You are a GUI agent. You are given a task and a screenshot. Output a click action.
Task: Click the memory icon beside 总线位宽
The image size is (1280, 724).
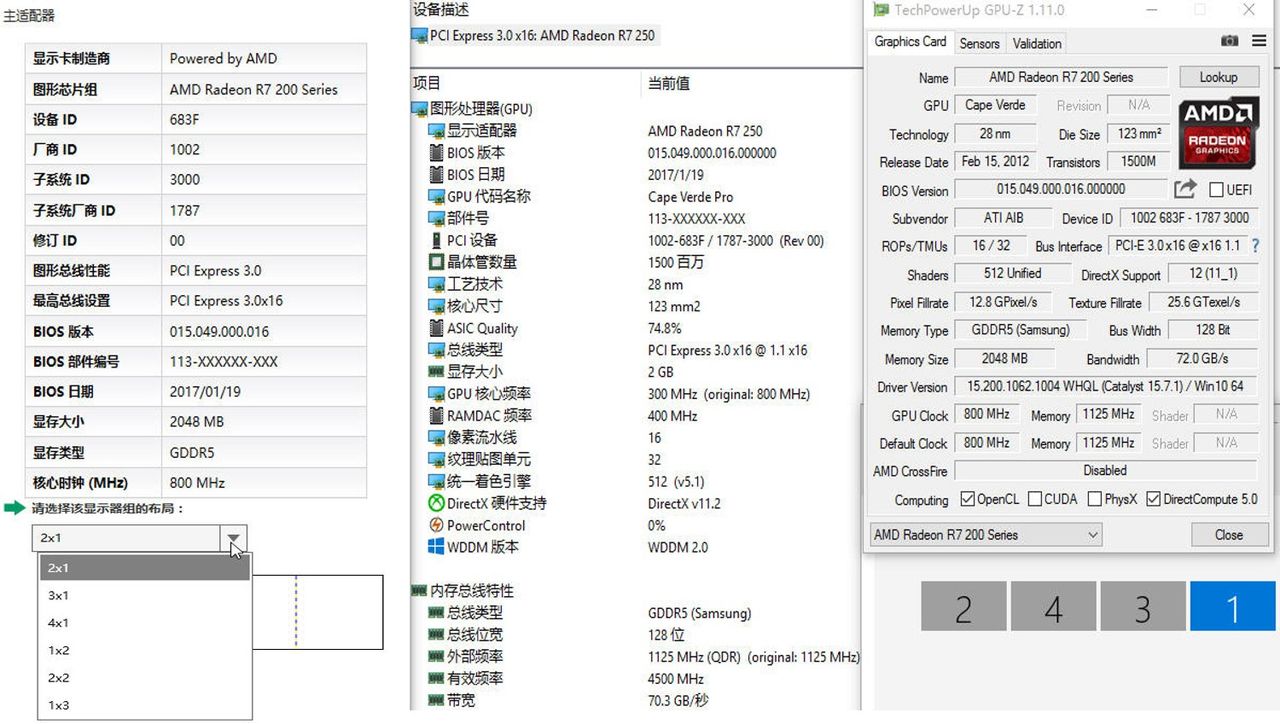point(436,635)
